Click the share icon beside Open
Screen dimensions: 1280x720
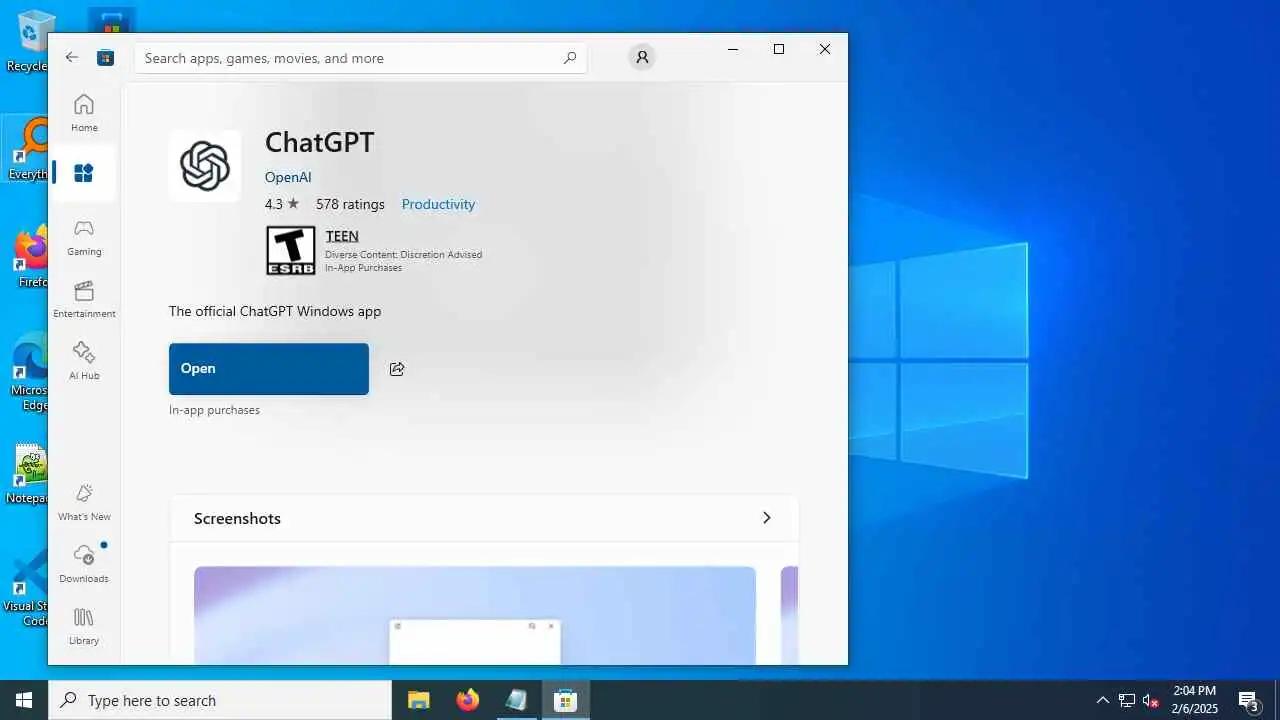point(397,369)
